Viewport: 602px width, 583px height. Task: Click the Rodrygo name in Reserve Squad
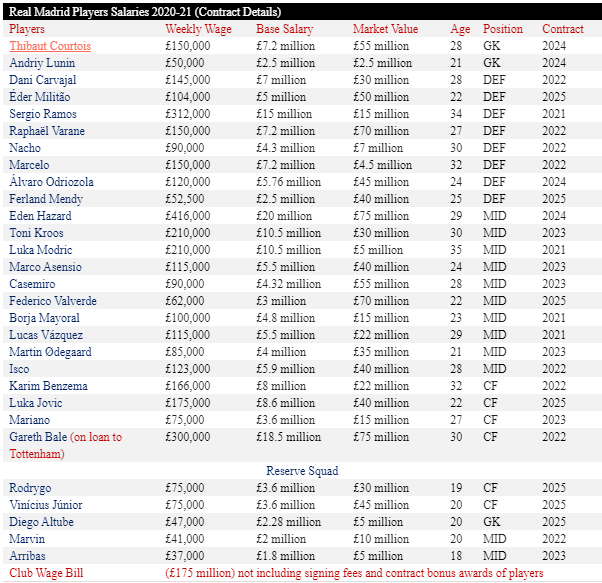pos(30,488)
